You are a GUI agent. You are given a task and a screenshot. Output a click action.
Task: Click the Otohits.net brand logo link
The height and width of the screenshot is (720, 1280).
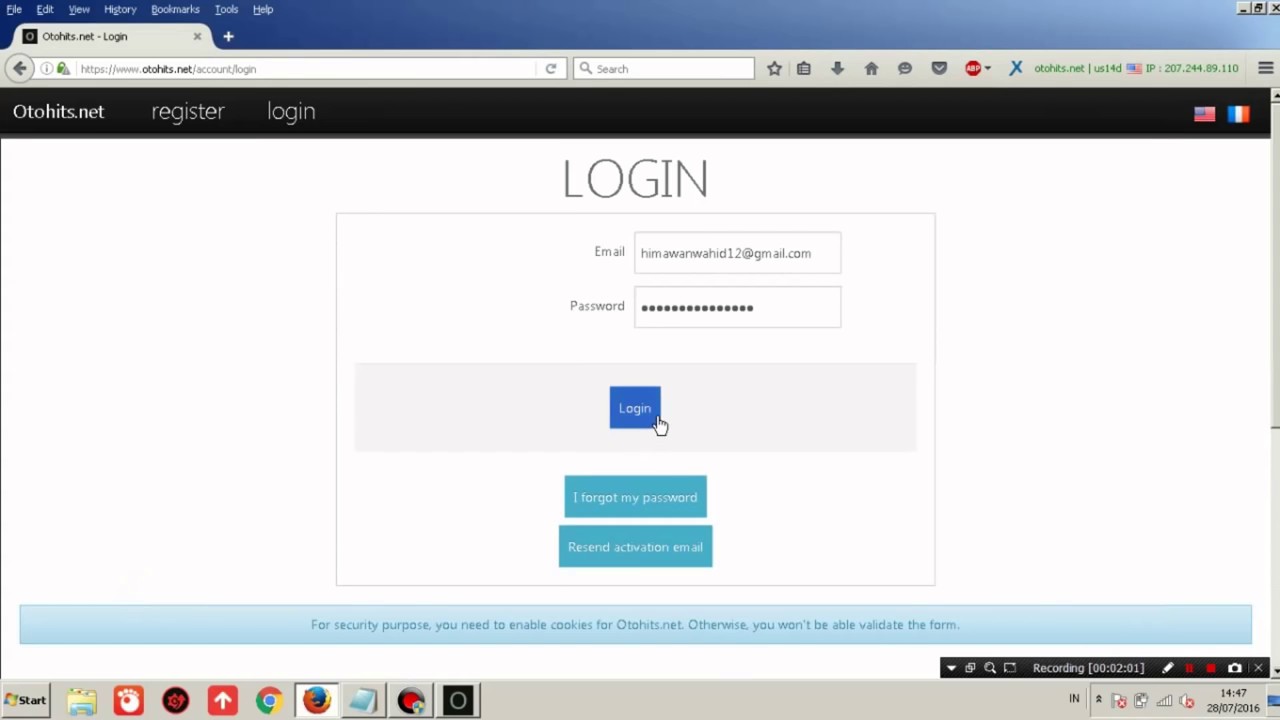click(x=58, y=111)
